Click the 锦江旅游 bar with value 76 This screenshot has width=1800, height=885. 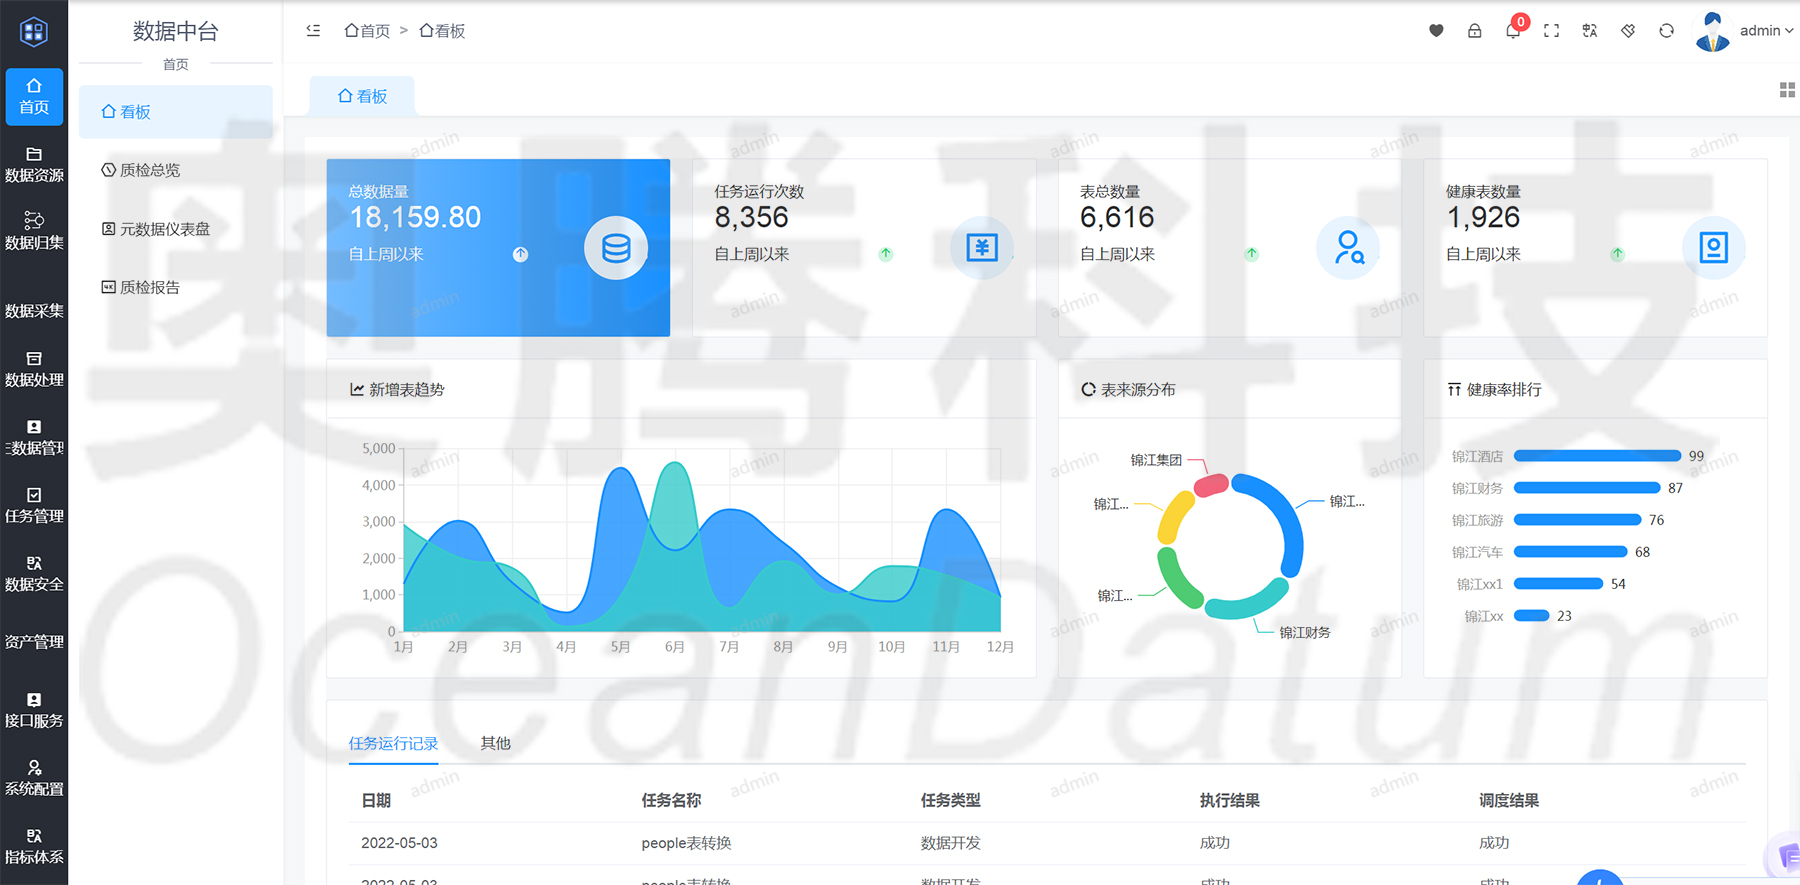pos(1577,520)
